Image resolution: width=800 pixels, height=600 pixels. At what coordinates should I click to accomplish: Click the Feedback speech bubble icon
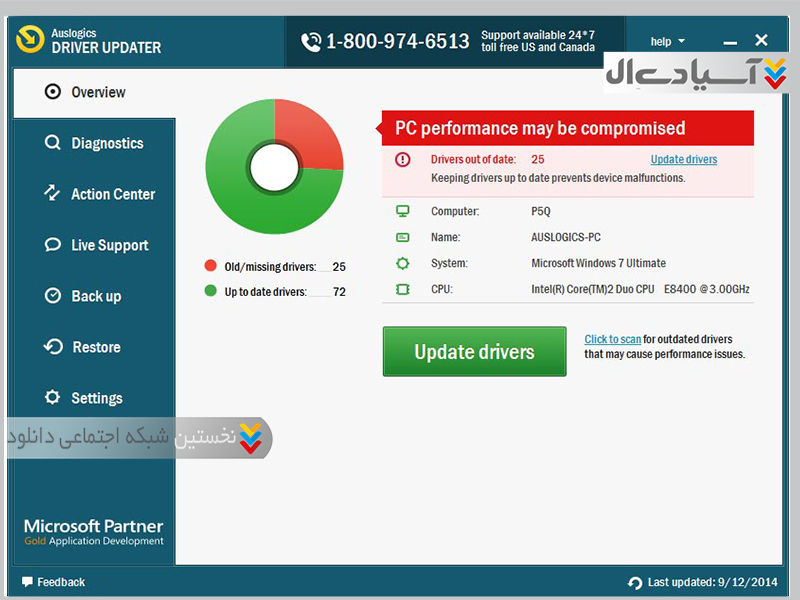tap(27, 582)
